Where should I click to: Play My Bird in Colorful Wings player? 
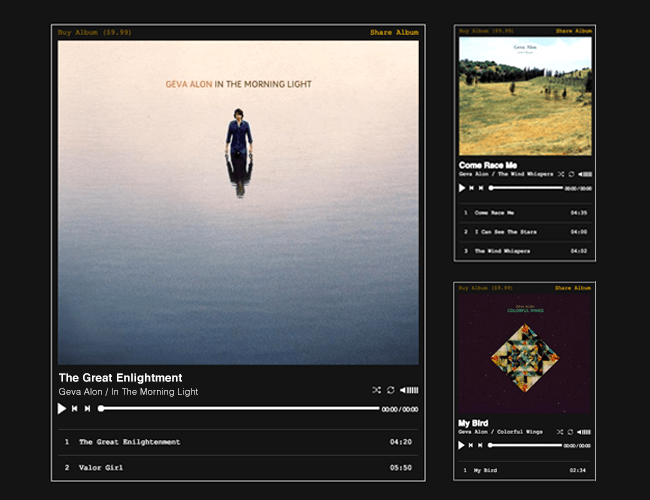(461, 445)
